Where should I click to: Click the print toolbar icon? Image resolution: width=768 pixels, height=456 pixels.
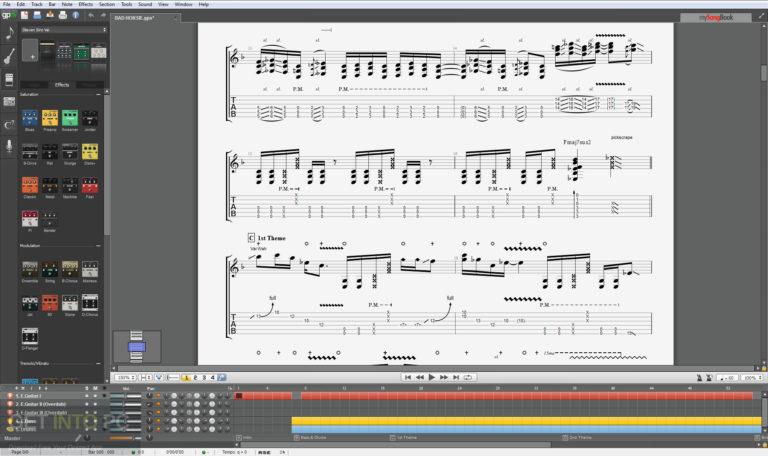63,15
